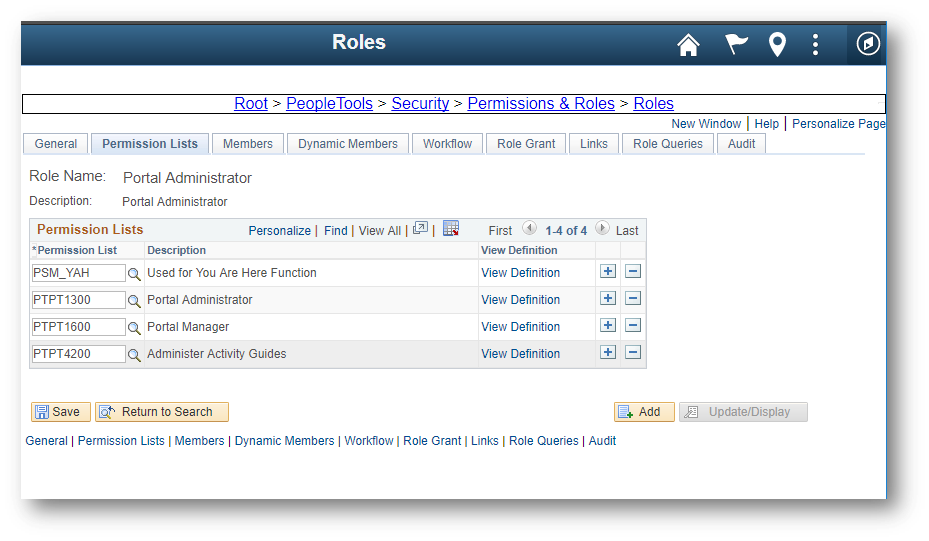Follow the Root breadcrumb link
This screenshot has height=541, width=929.
(251, 104)
